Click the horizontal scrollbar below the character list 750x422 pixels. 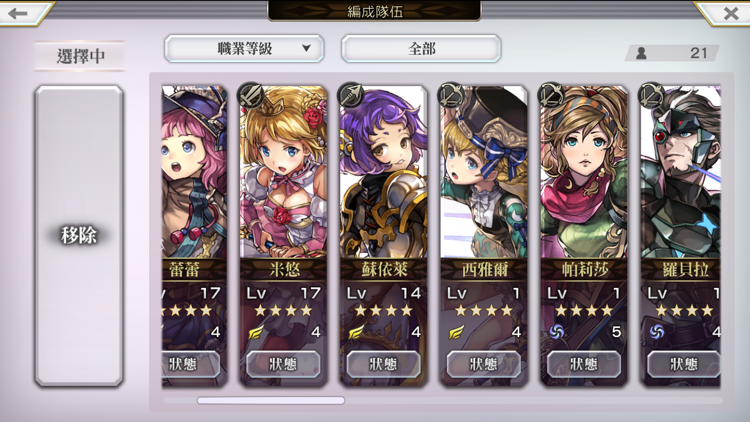click(271, 400)
